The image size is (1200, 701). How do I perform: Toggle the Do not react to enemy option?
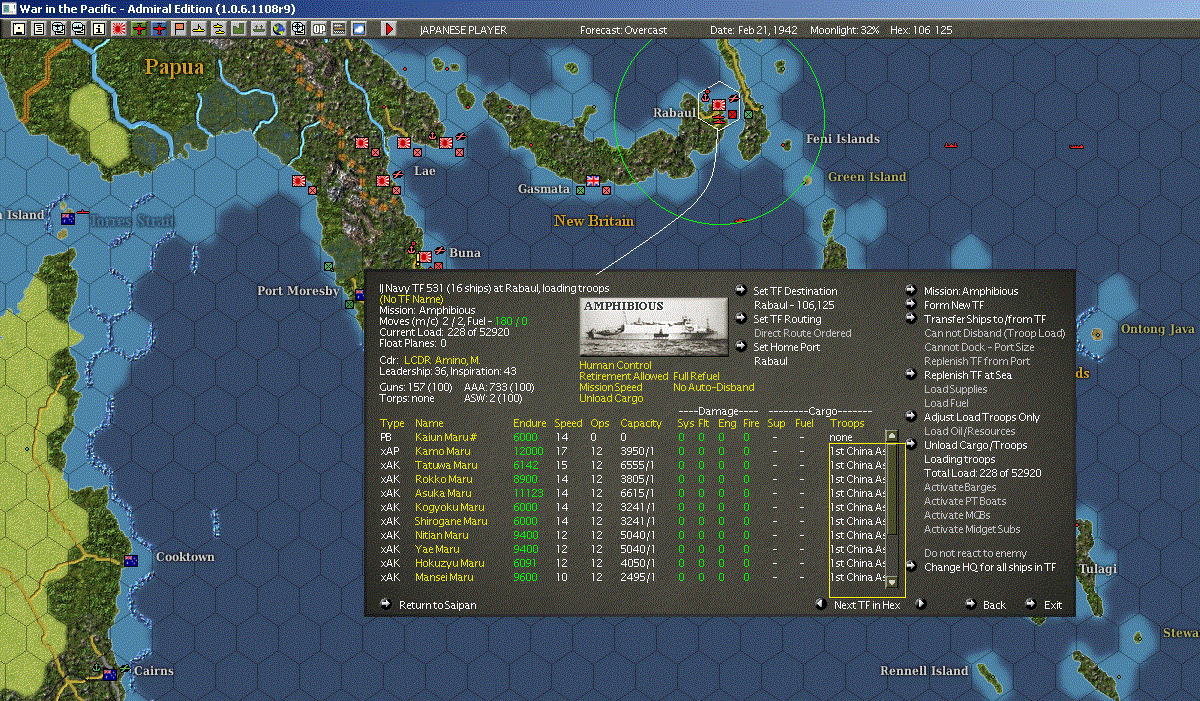975,554
